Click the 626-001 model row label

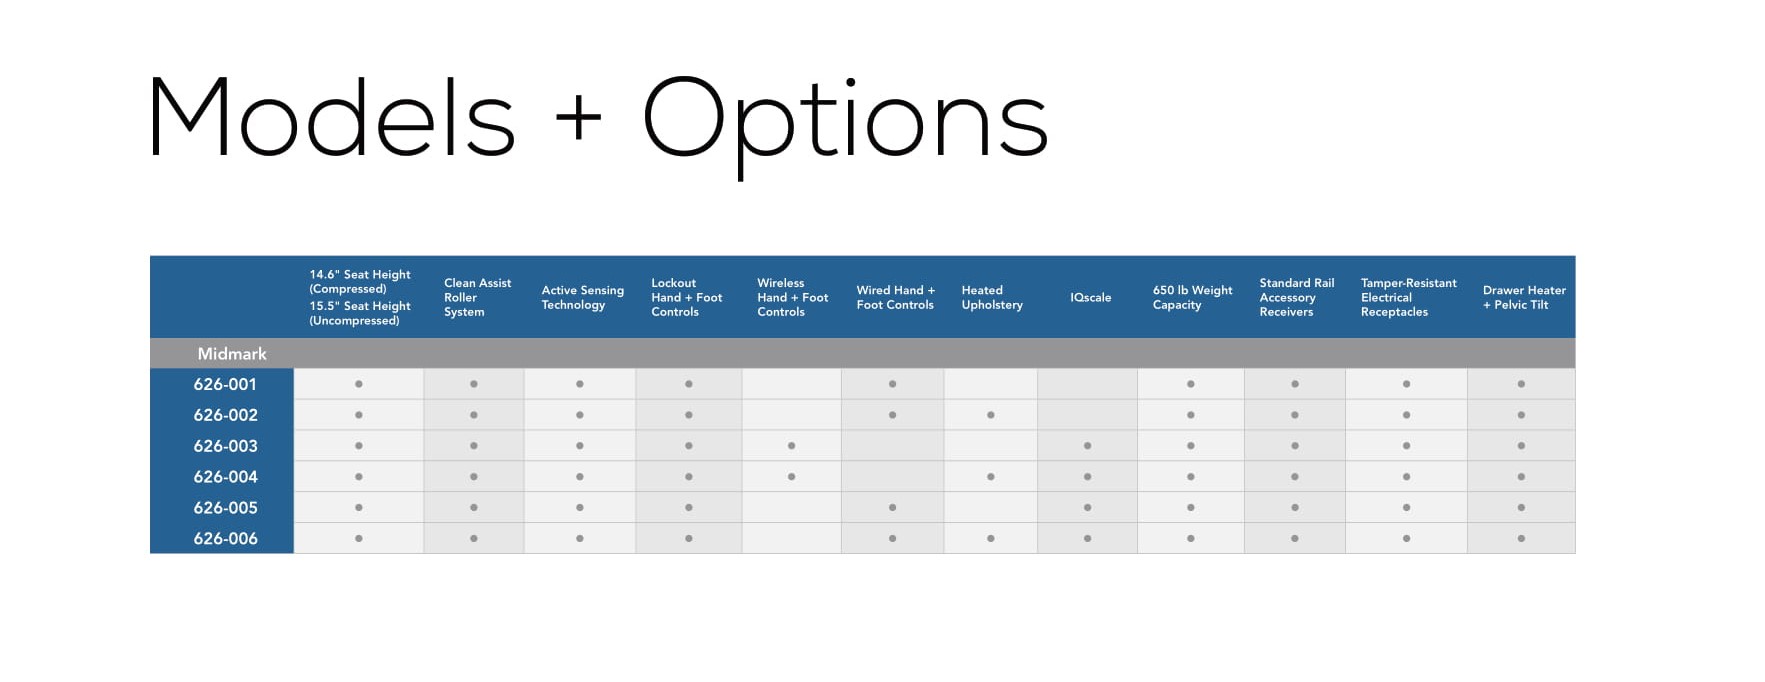pyautogui.click(x=225, y=384)
